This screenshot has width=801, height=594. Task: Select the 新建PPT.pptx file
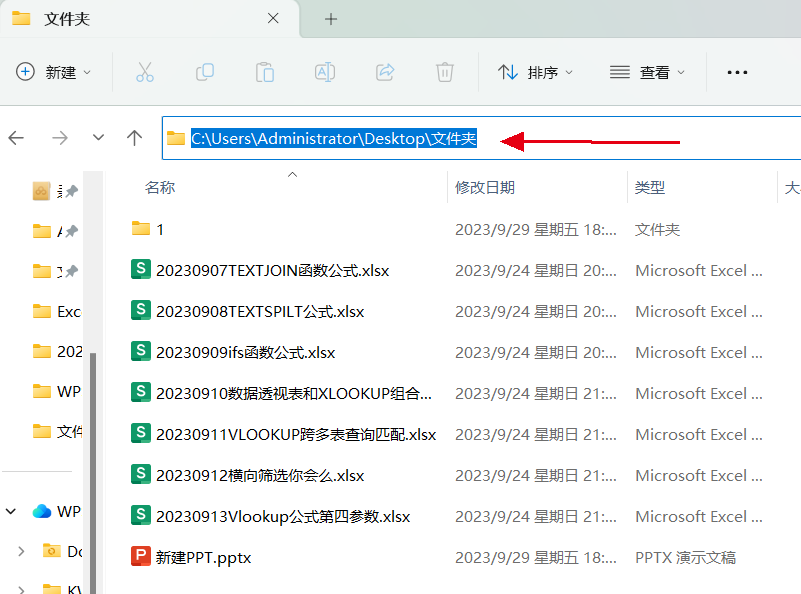[x=191, y=557]
